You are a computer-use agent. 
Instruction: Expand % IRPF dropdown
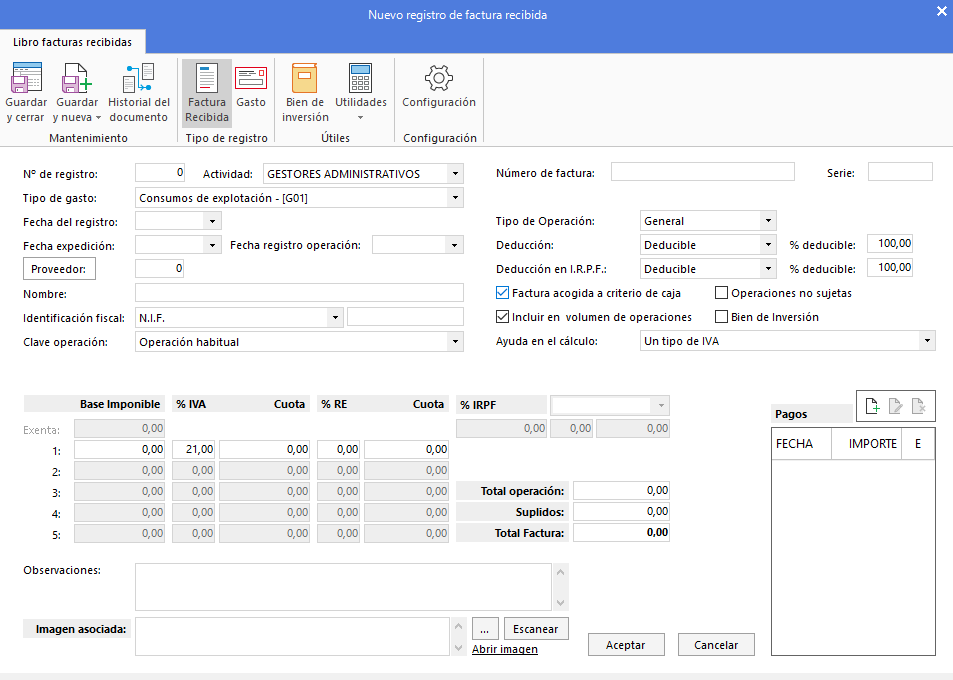661,405
